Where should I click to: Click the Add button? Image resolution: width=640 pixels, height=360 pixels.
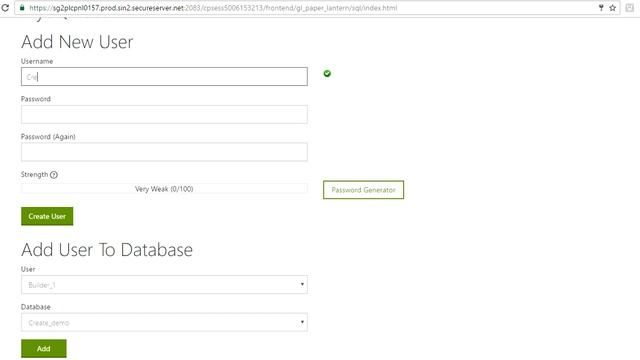[44, 349]
